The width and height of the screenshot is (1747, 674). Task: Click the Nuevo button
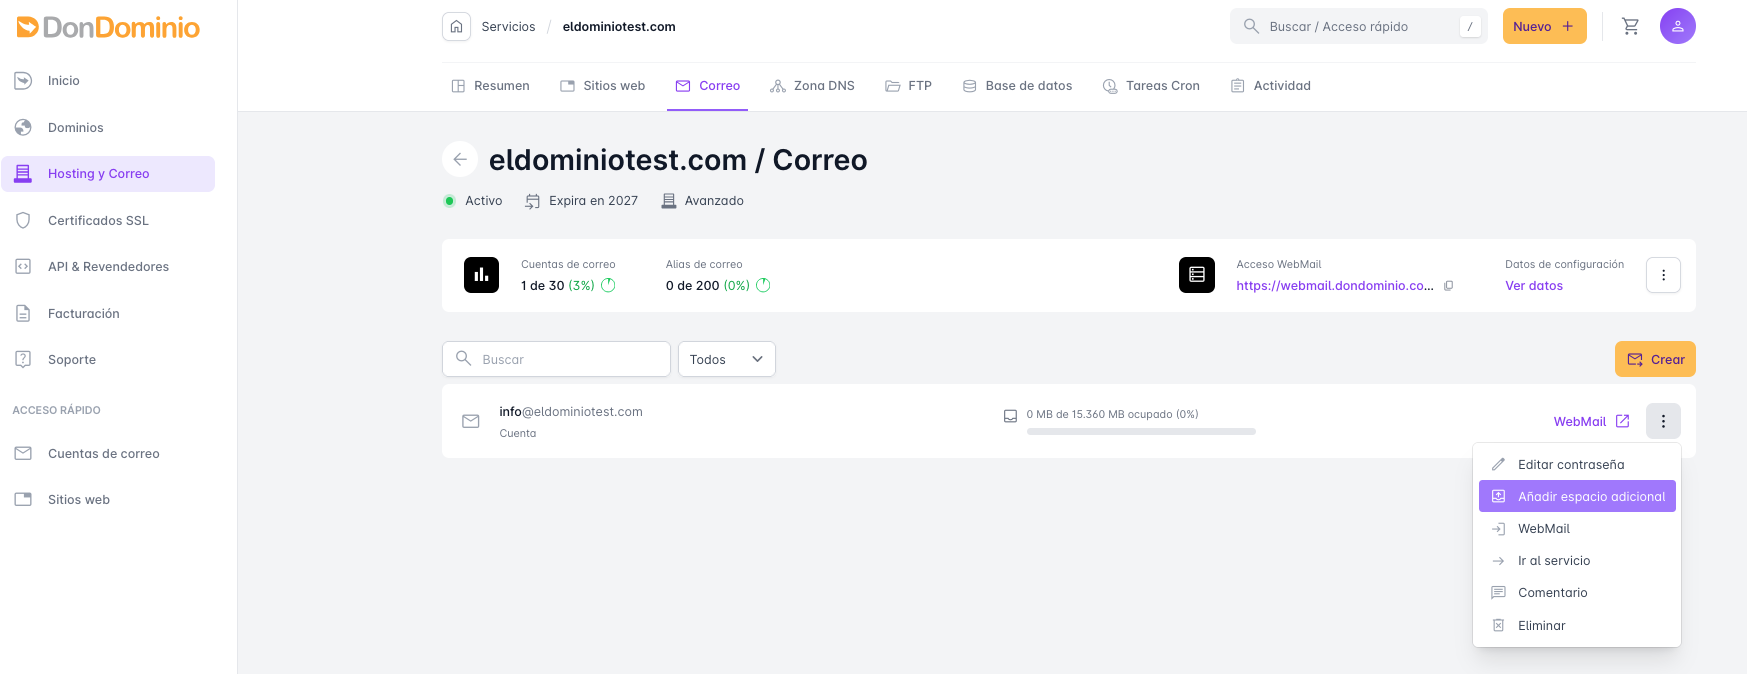(1544, 27)
